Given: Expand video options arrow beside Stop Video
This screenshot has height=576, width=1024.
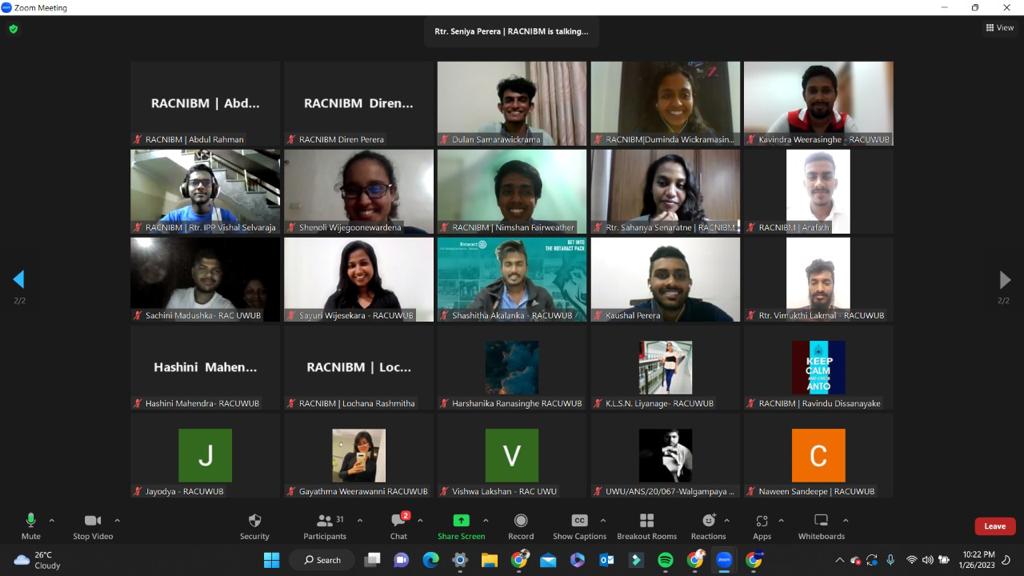Looking at the screenshot, I should pyautogui.click(x=117, y=520).
